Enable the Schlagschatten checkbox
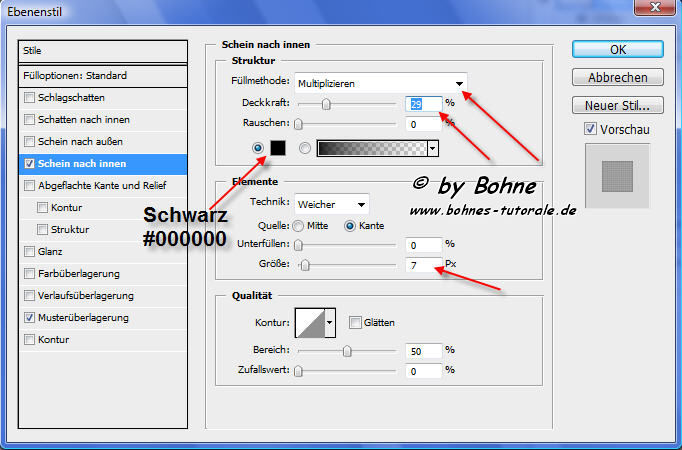The width and height of the screenshot is (682, 450). pos(30,98)
